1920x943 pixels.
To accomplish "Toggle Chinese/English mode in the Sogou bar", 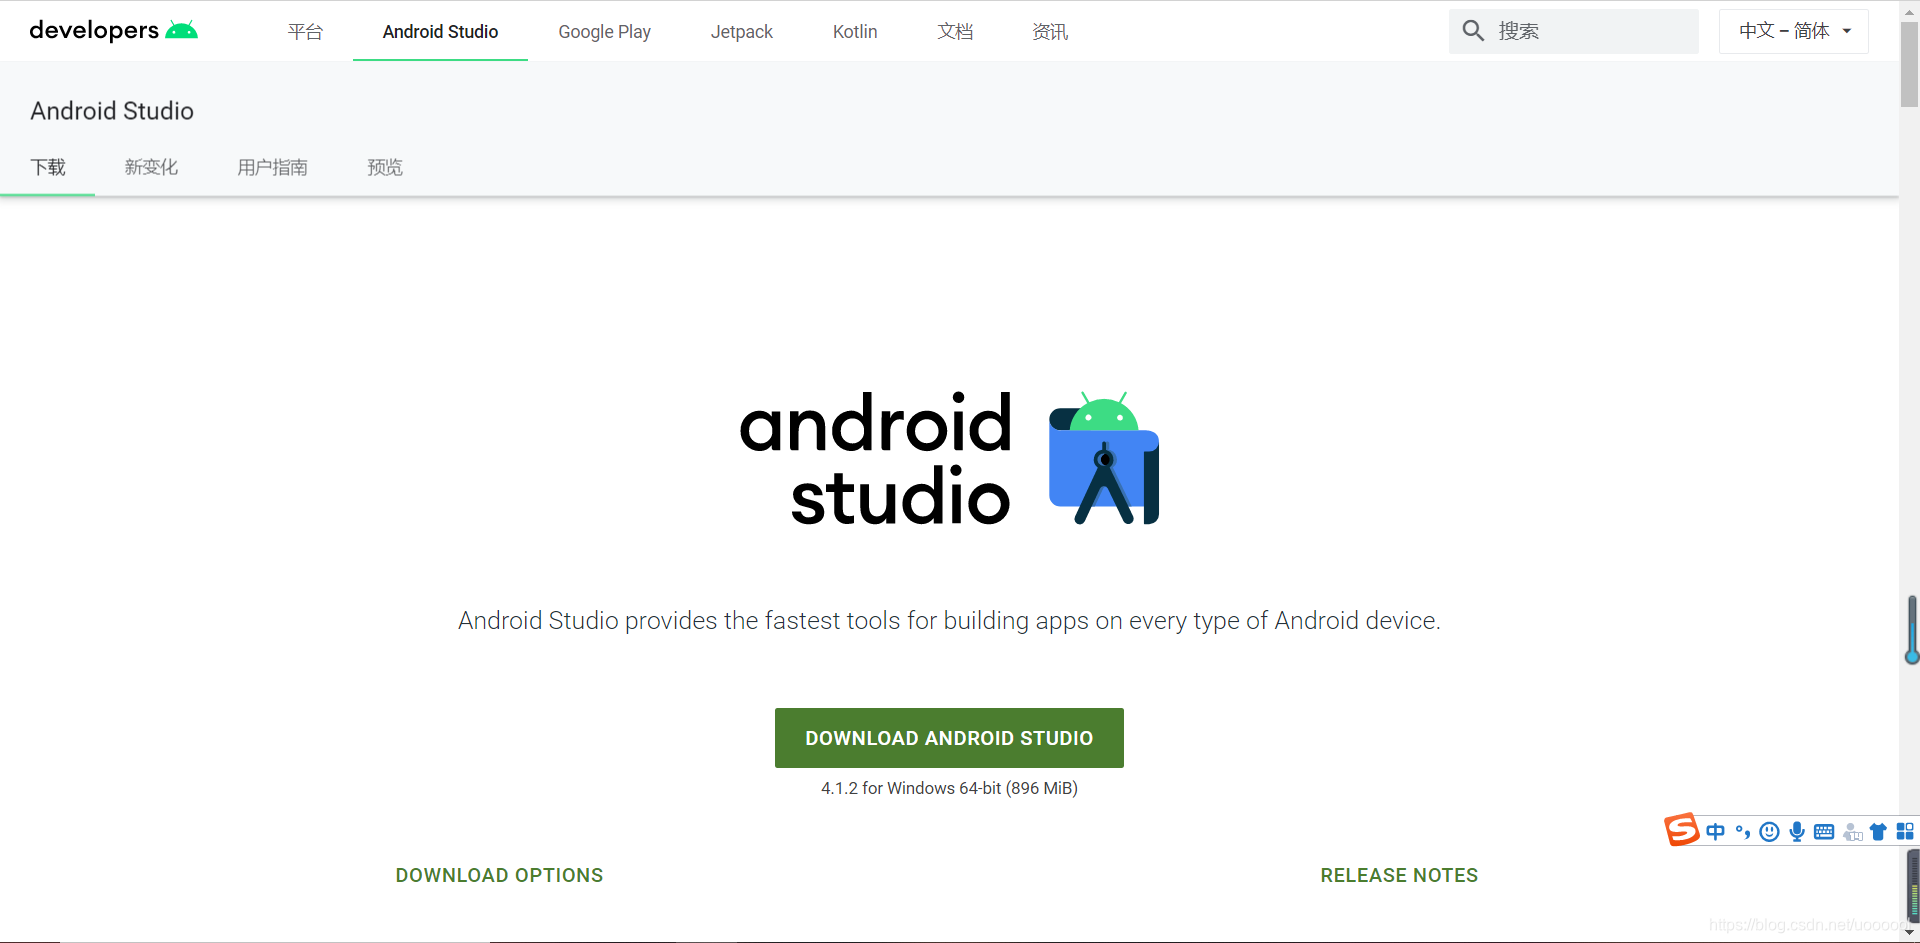I will coord(1716,831).
